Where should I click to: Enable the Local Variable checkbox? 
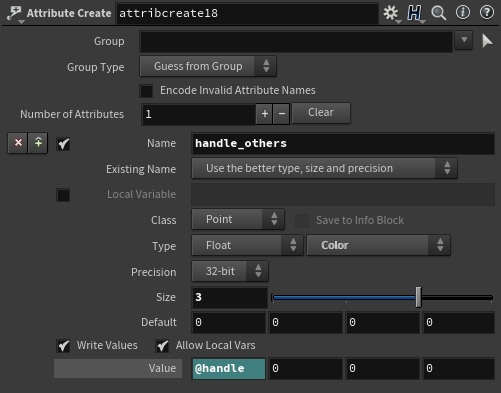click(x=63, y=195)
